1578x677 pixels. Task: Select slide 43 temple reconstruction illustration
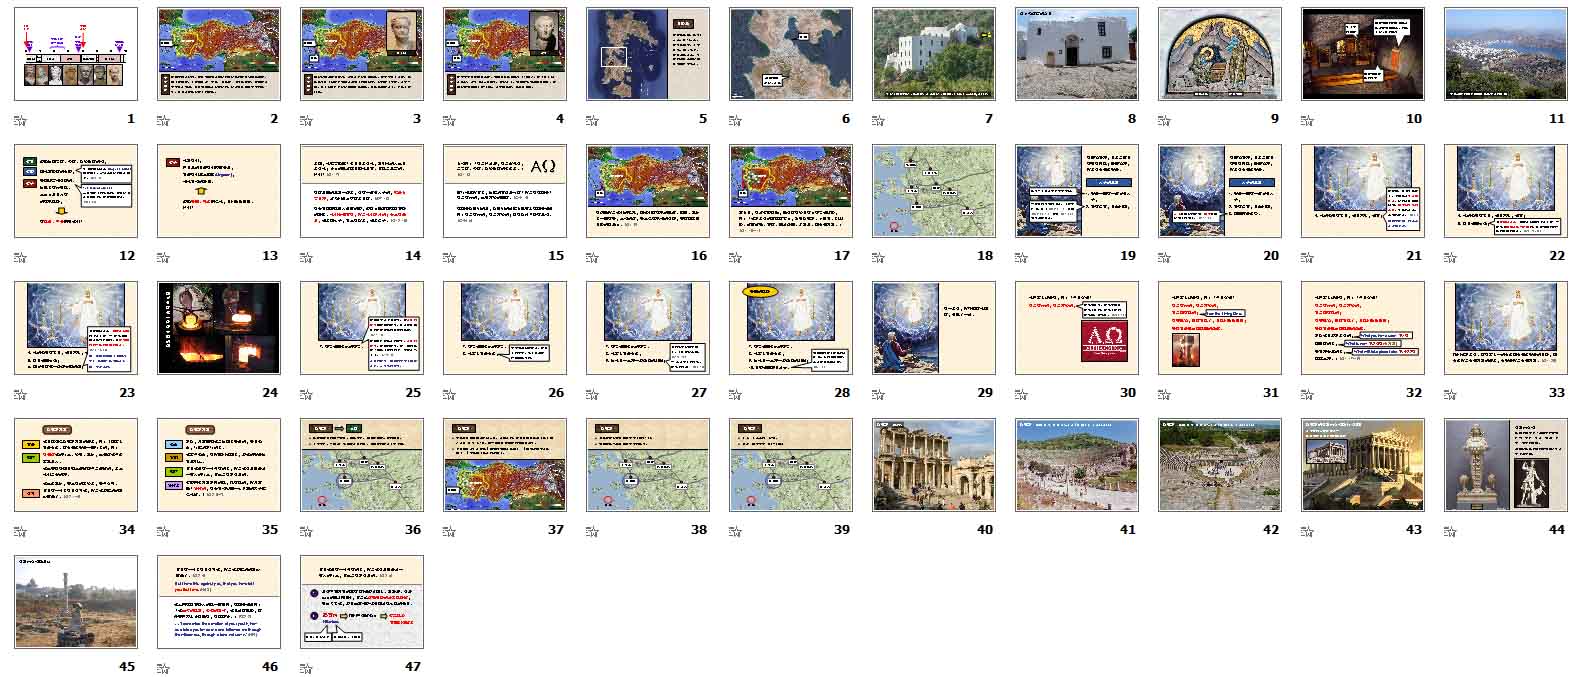click(x=1362, y=465)
